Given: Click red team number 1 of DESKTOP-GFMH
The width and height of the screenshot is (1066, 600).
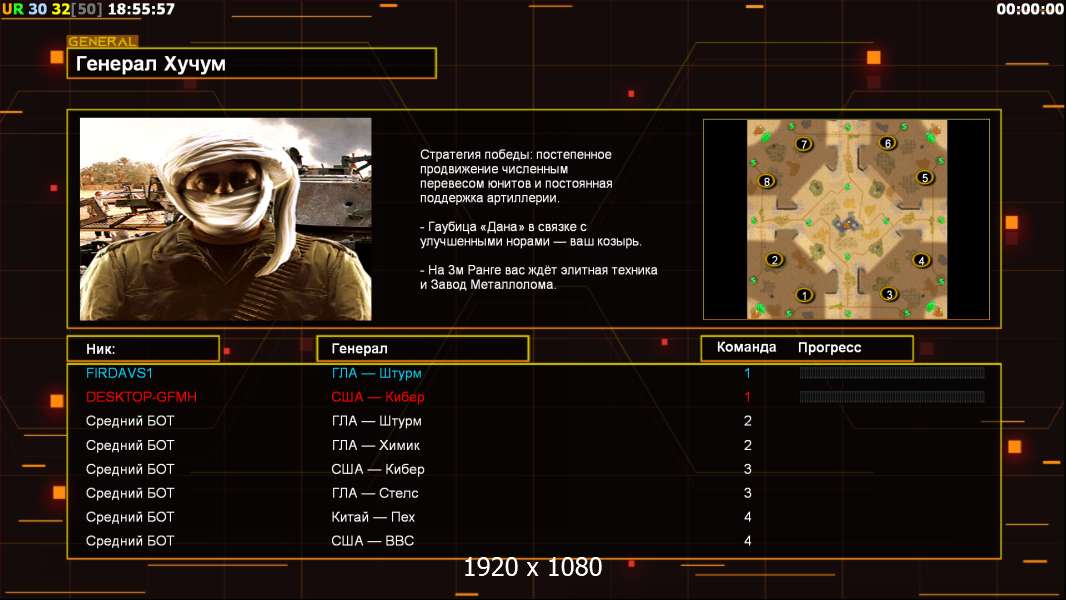Looking at the screenshot, I should (747, 397).
